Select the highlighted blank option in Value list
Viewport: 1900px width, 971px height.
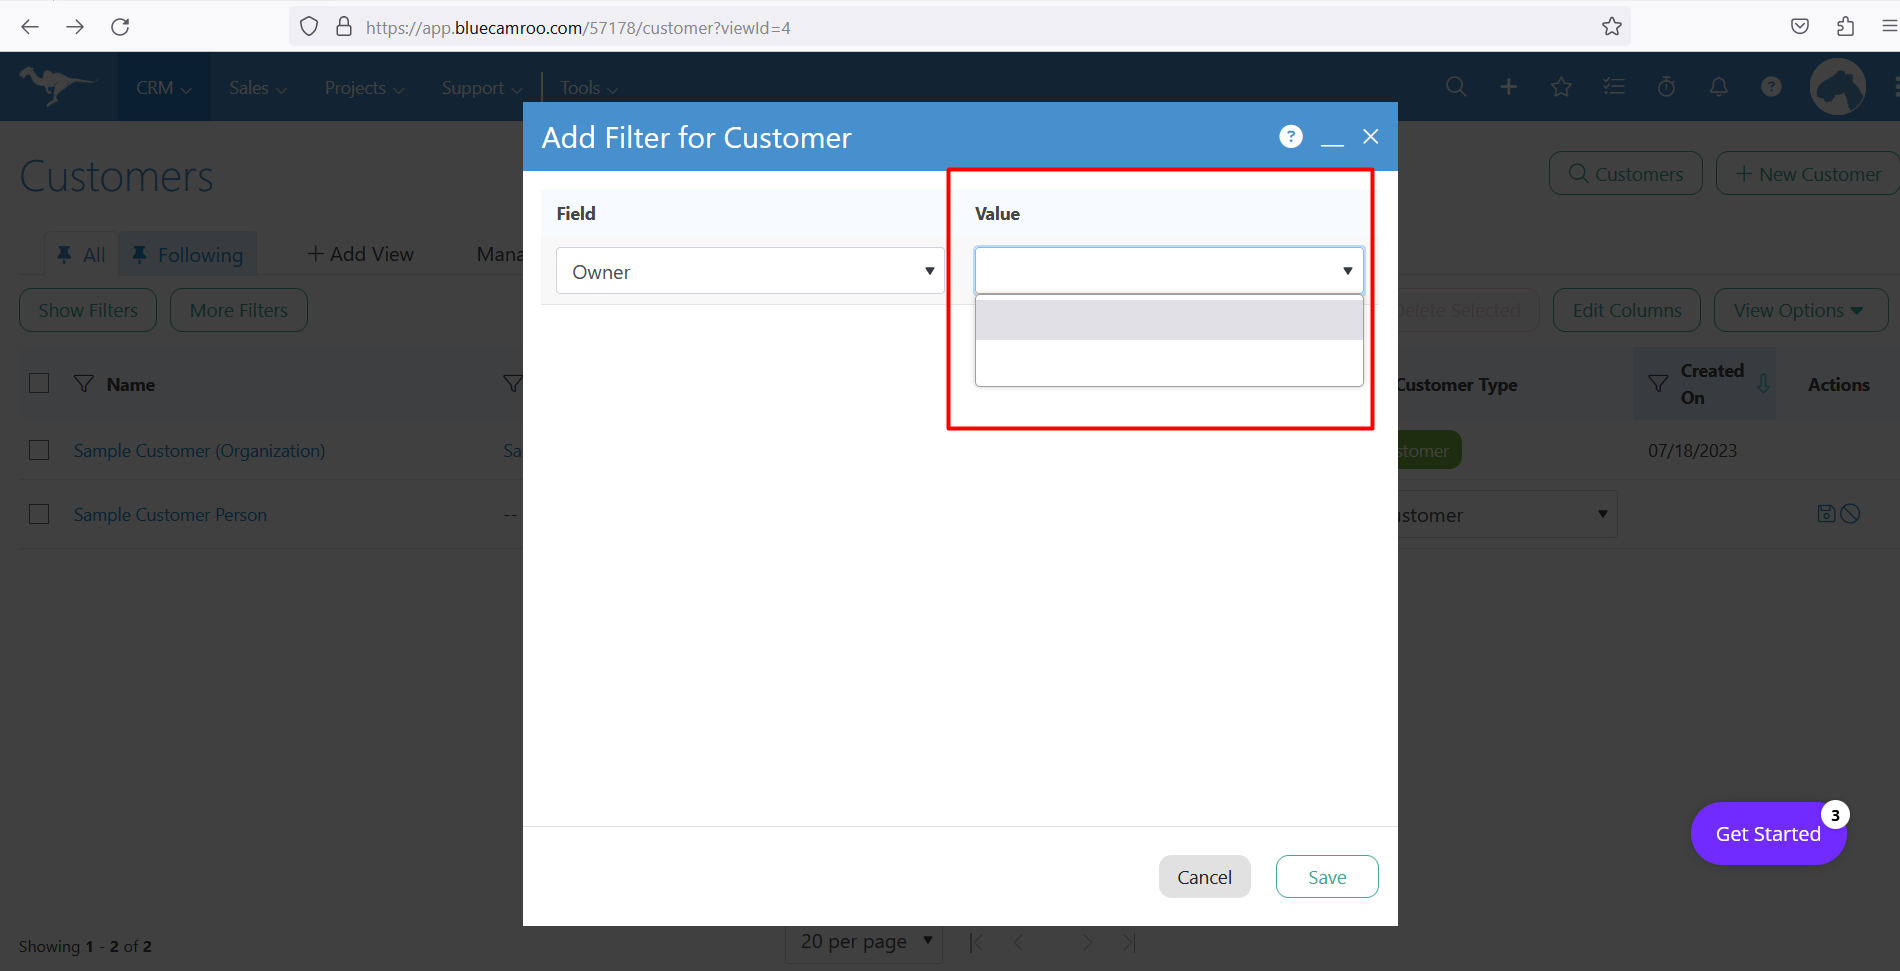click(1169, 320)
